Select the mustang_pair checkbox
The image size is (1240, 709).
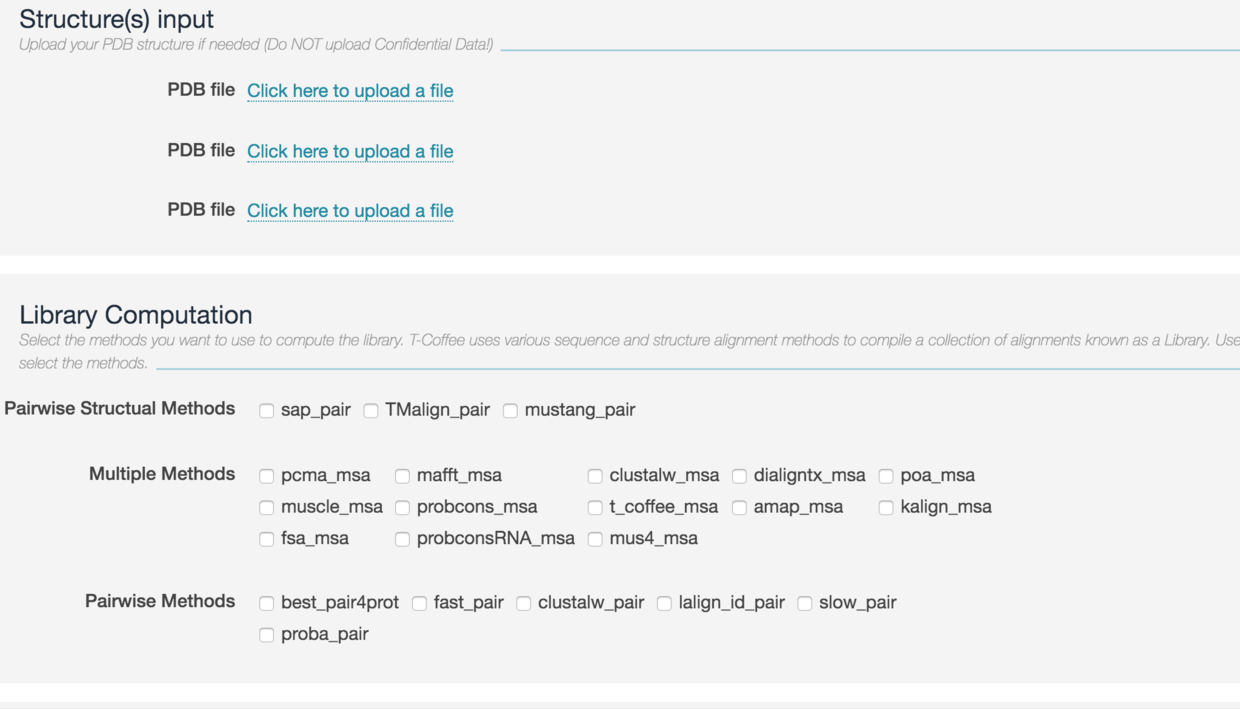point(510,410)
